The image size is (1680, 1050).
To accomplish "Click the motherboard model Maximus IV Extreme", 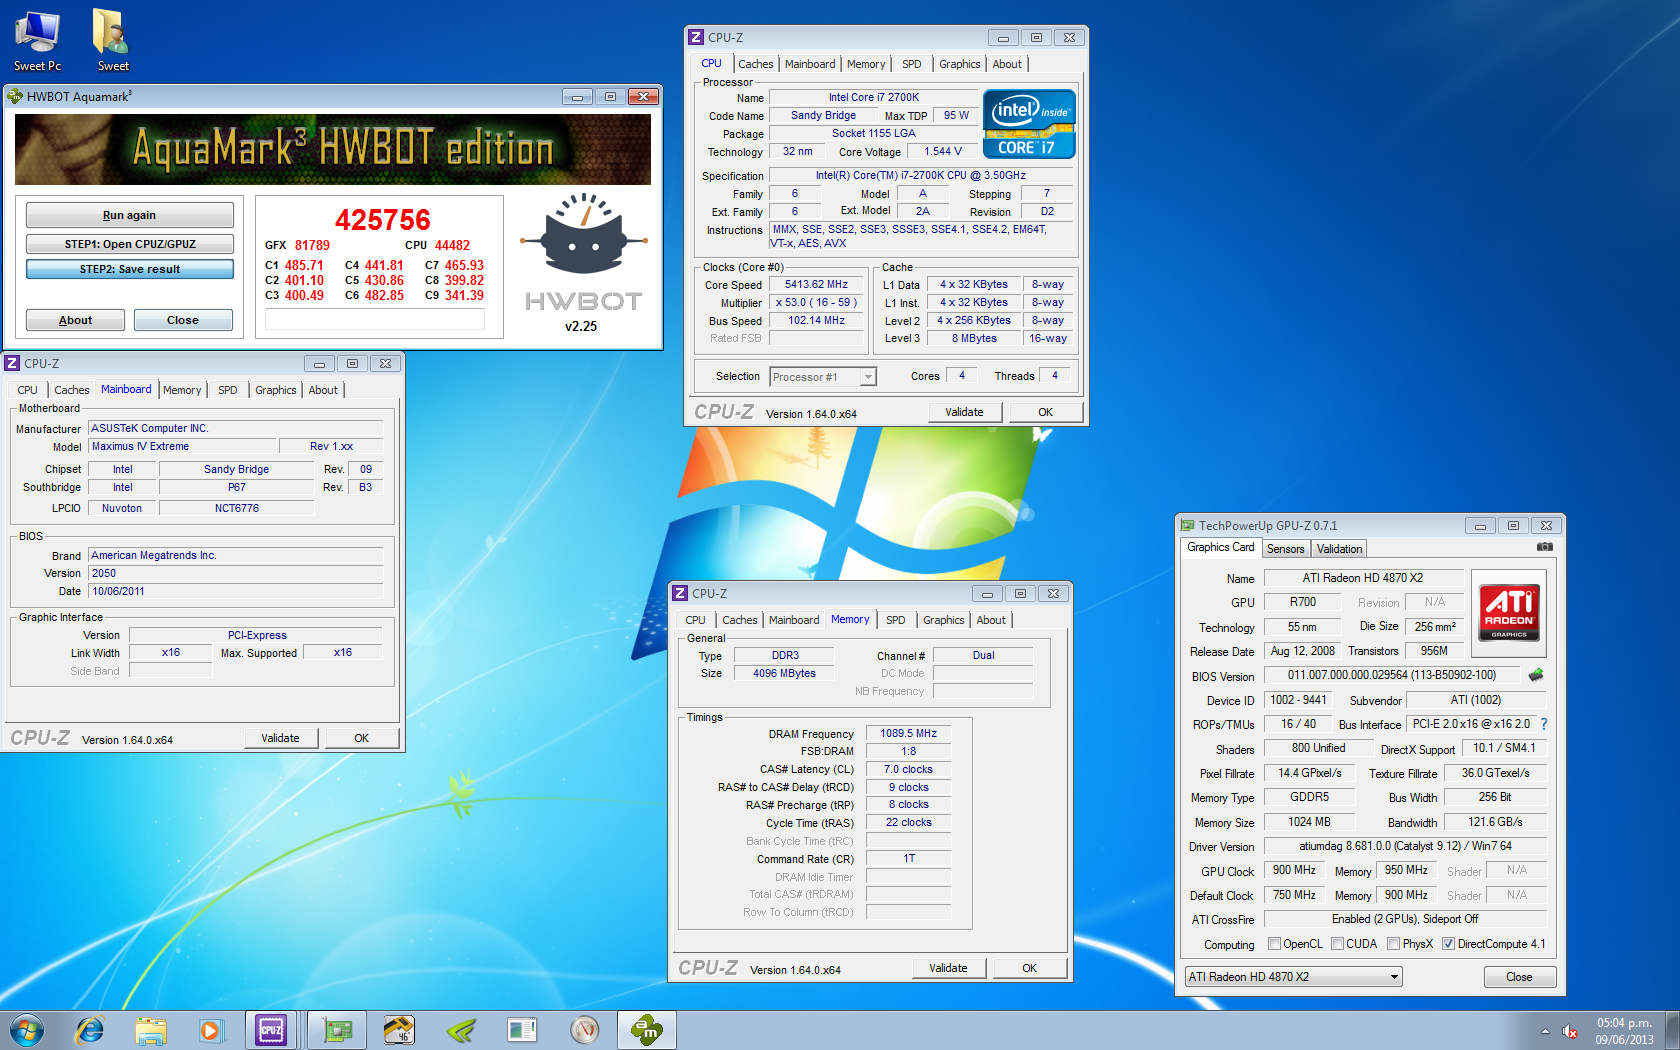I will (x=182, y=446).
